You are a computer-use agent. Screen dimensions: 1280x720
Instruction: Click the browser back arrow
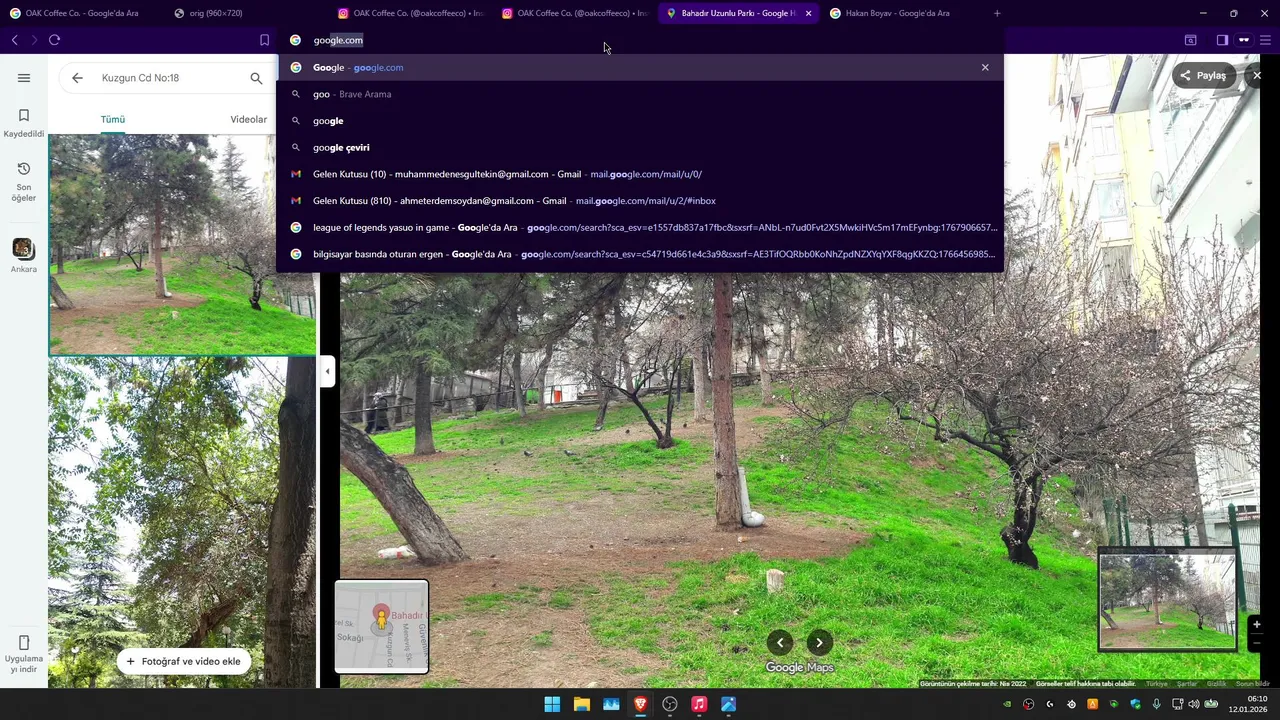click(x=15, y=40)
